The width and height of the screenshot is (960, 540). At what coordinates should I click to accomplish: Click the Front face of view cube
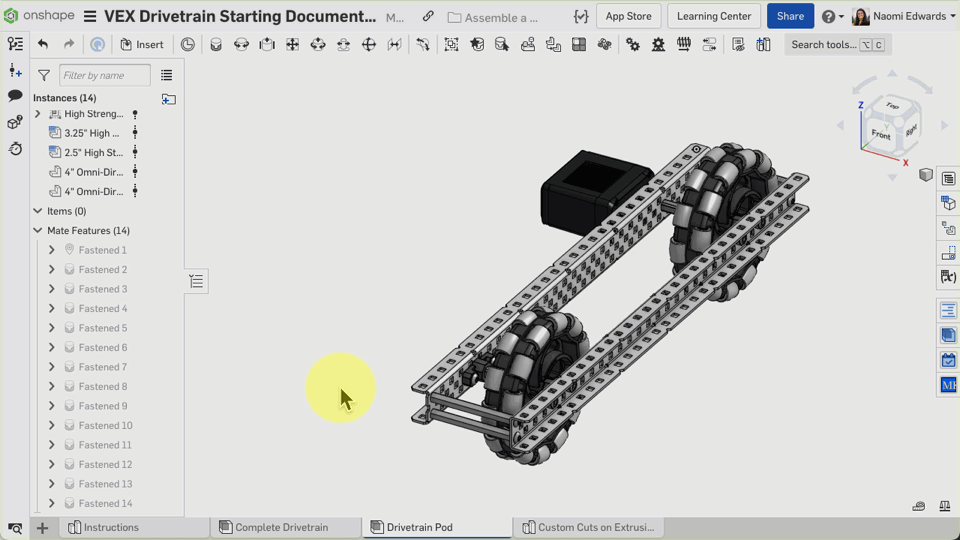click(x=881, y=133)
